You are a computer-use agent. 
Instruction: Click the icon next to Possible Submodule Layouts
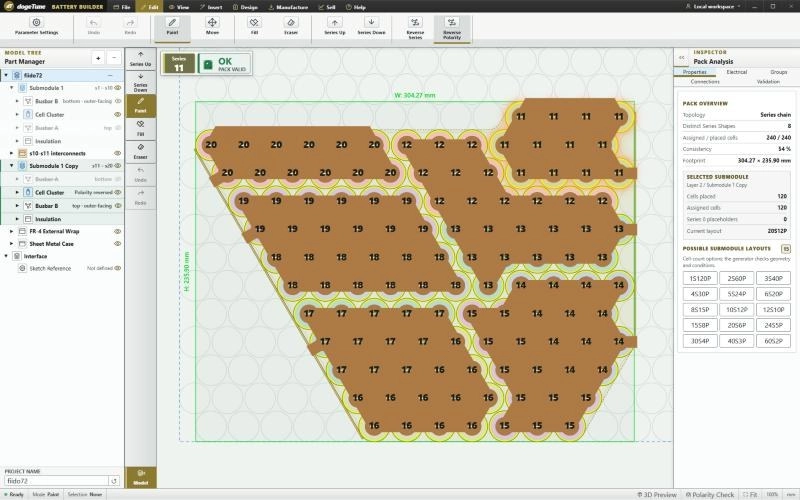[x=786, y=249]
